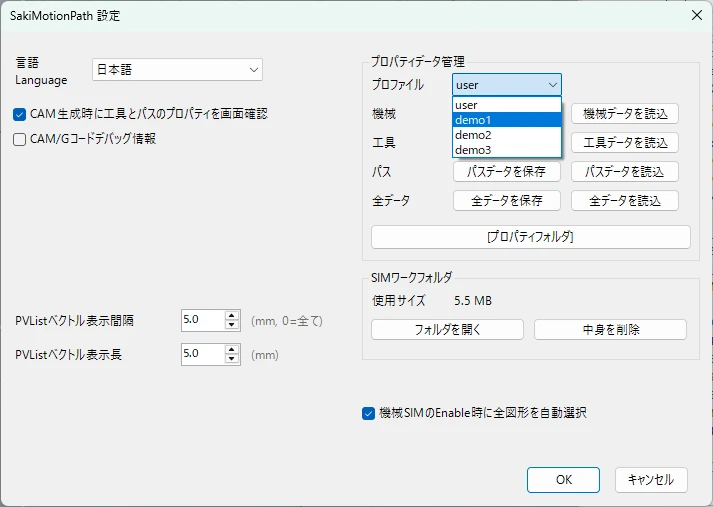Choose demo2 from profile list
Image resolution: width=713 pixels, height=507 pixels.
507,135
